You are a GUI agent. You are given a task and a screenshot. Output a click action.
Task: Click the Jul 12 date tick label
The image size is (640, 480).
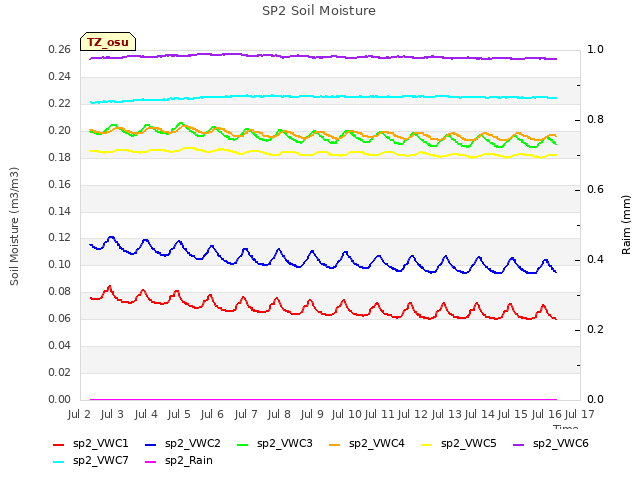pos(413,415)
